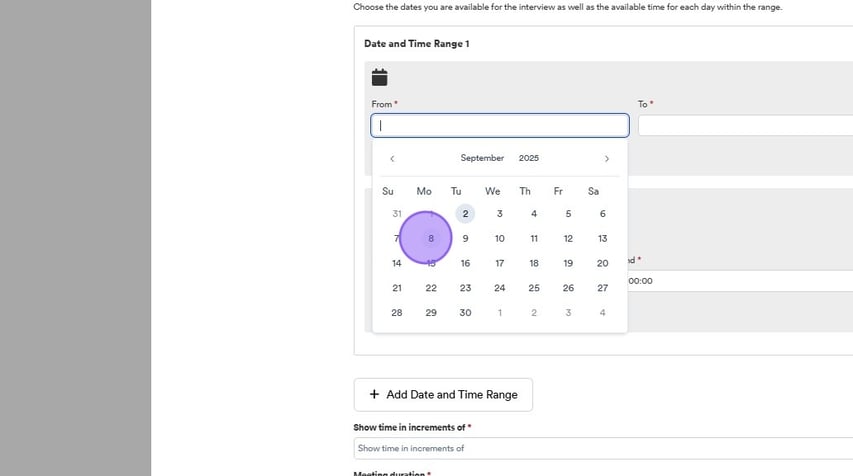
Task: Click the calendar icon above the From field
Action: pyautogui.click(x=379, y=78)
